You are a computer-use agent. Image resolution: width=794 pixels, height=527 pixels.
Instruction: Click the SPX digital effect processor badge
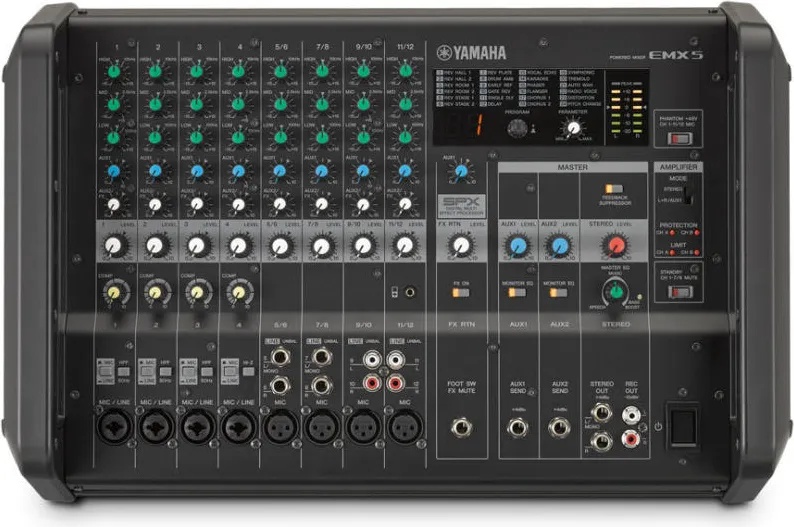click(x=461, y=206)
